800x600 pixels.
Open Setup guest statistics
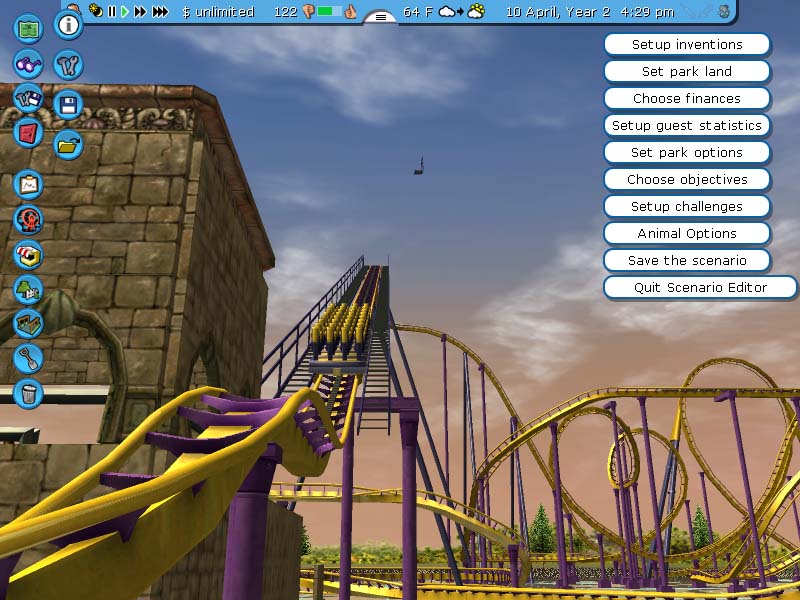point(687,126)
